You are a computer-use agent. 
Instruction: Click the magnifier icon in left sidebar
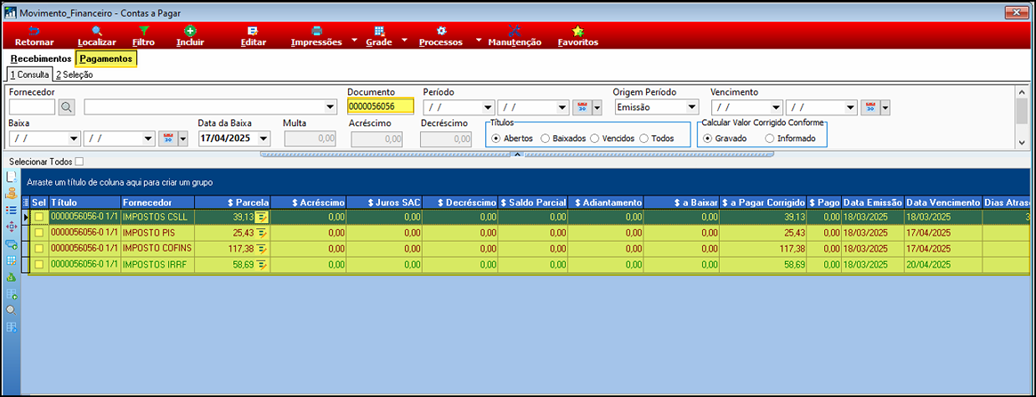pos(11,310)
